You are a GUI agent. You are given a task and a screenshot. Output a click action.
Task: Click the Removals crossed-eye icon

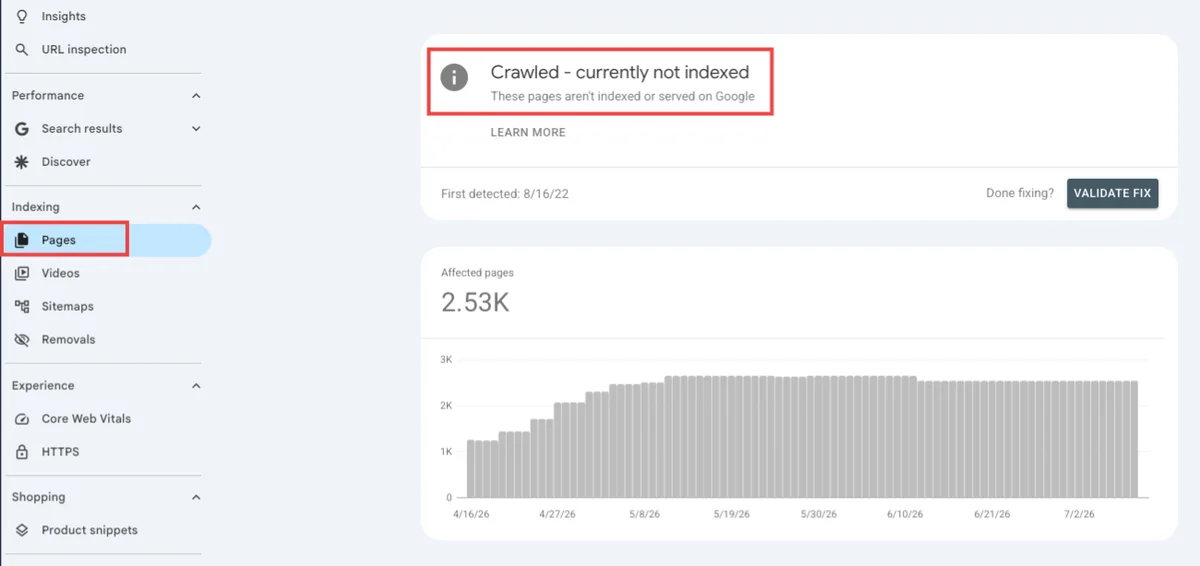[22, 340]
